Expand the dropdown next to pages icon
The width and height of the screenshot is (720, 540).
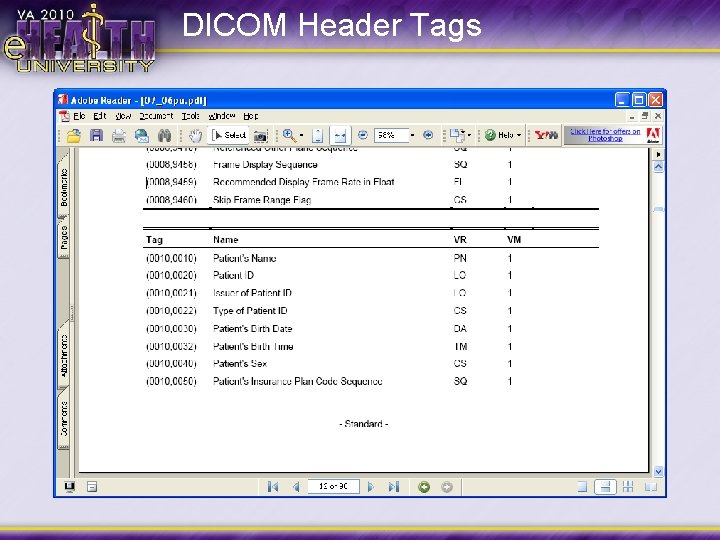point(469,135)
